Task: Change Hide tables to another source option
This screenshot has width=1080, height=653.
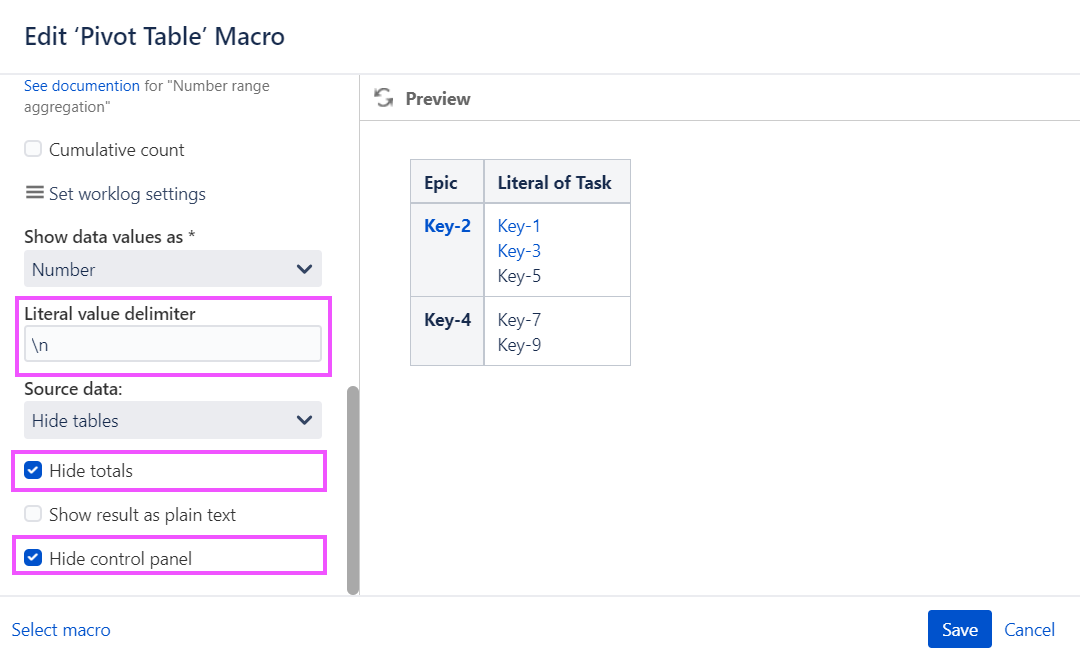Action: coord(172,420)
